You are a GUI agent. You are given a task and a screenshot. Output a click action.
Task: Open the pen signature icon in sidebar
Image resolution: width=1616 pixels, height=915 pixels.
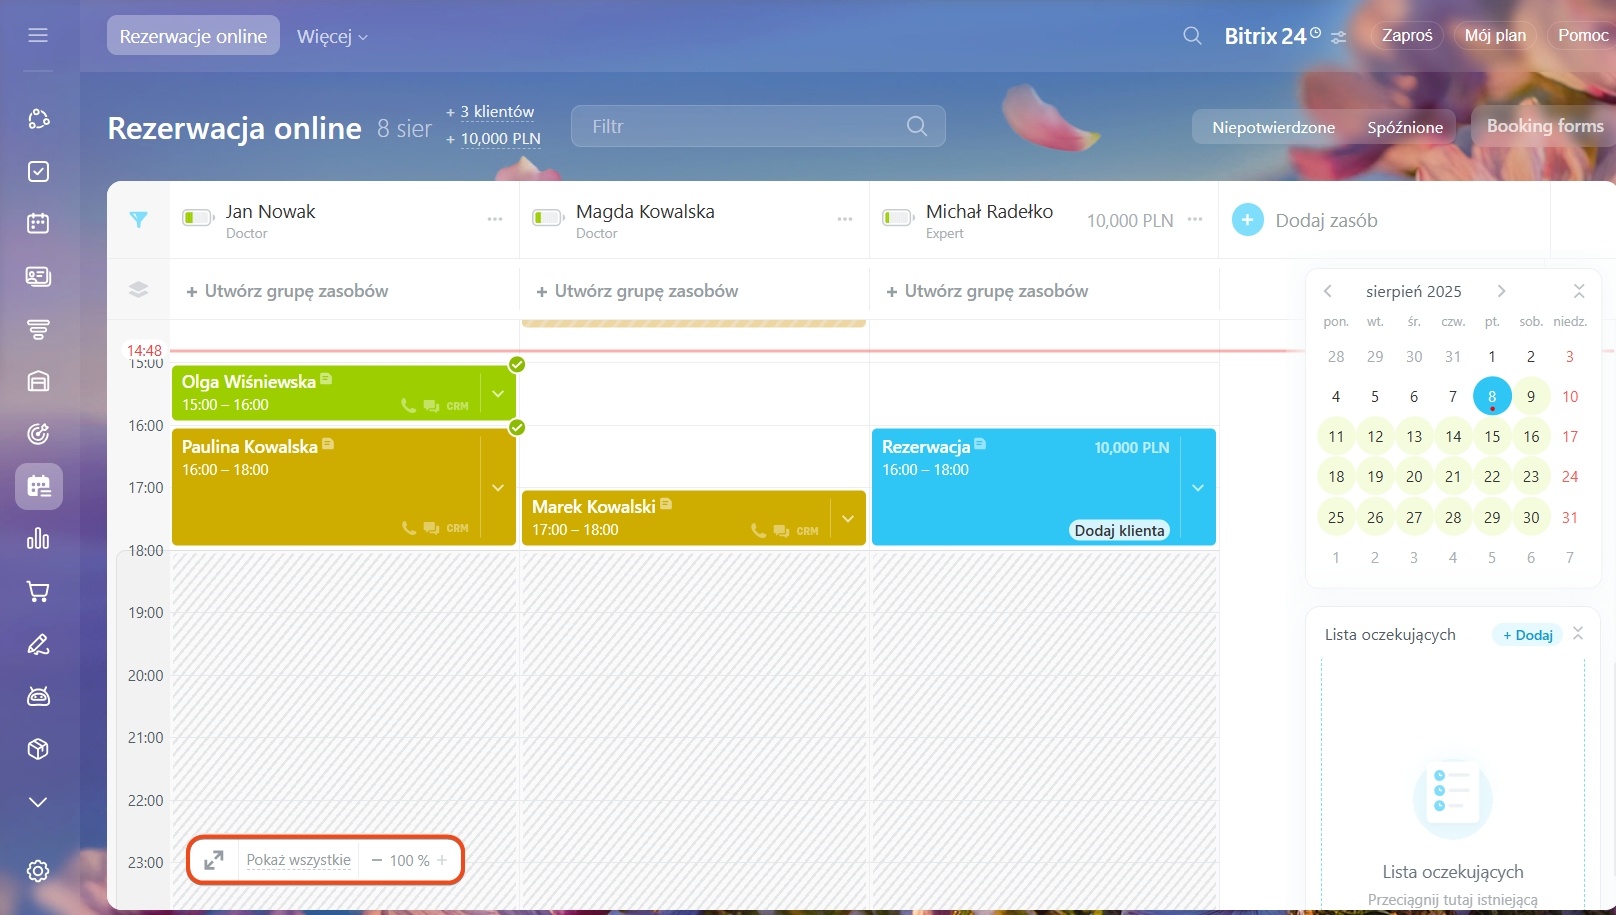(x=38, y=644)
